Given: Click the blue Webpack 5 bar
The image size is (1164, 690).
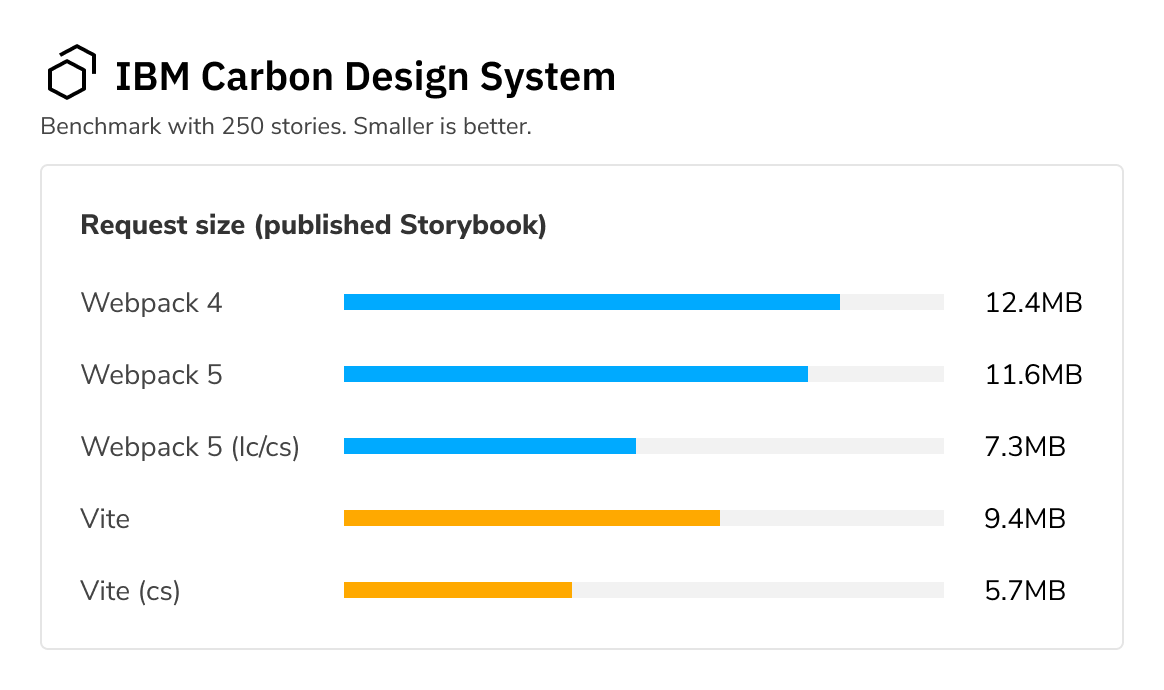Looking at the screenshot, I should (575, 374).
